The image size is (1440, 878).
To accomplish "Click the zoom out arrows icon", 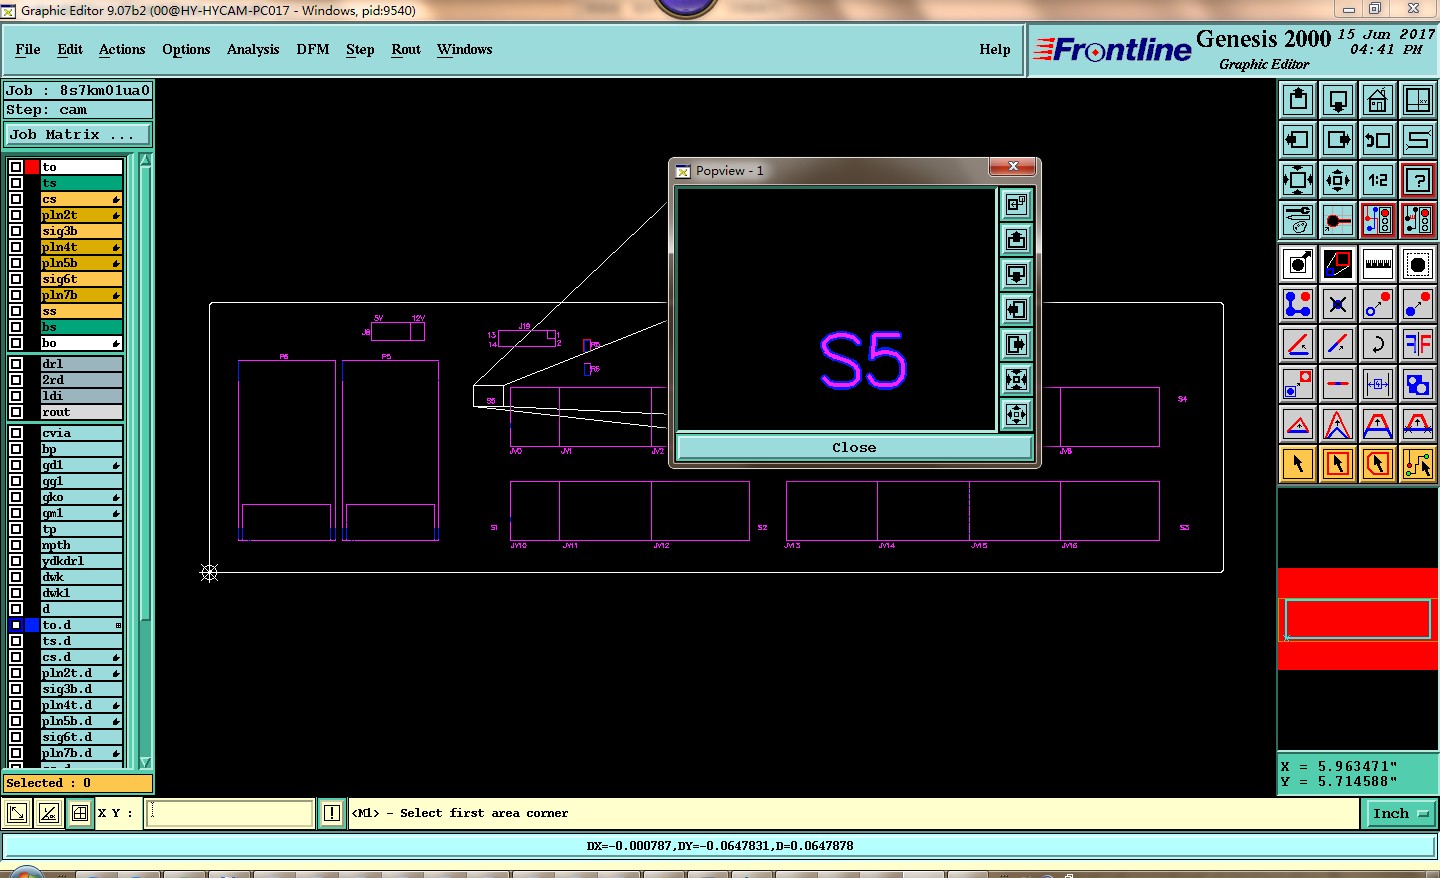I will pos(1338,180).
